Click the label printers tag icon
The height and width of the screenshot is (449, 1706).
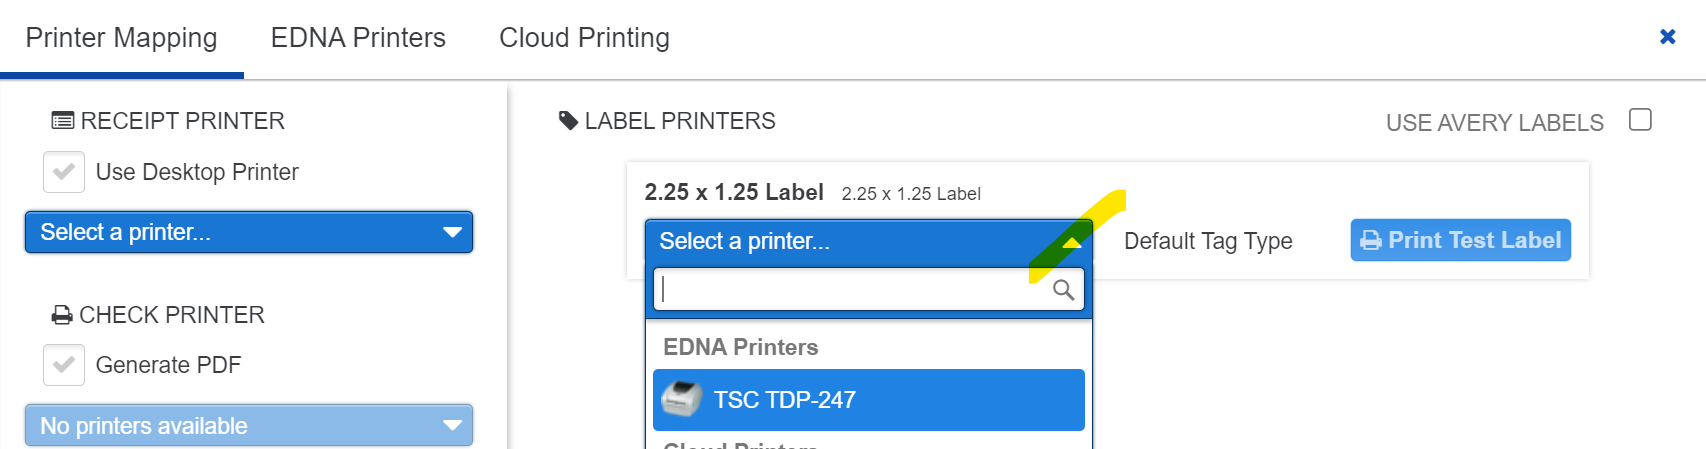coord(568,121)
